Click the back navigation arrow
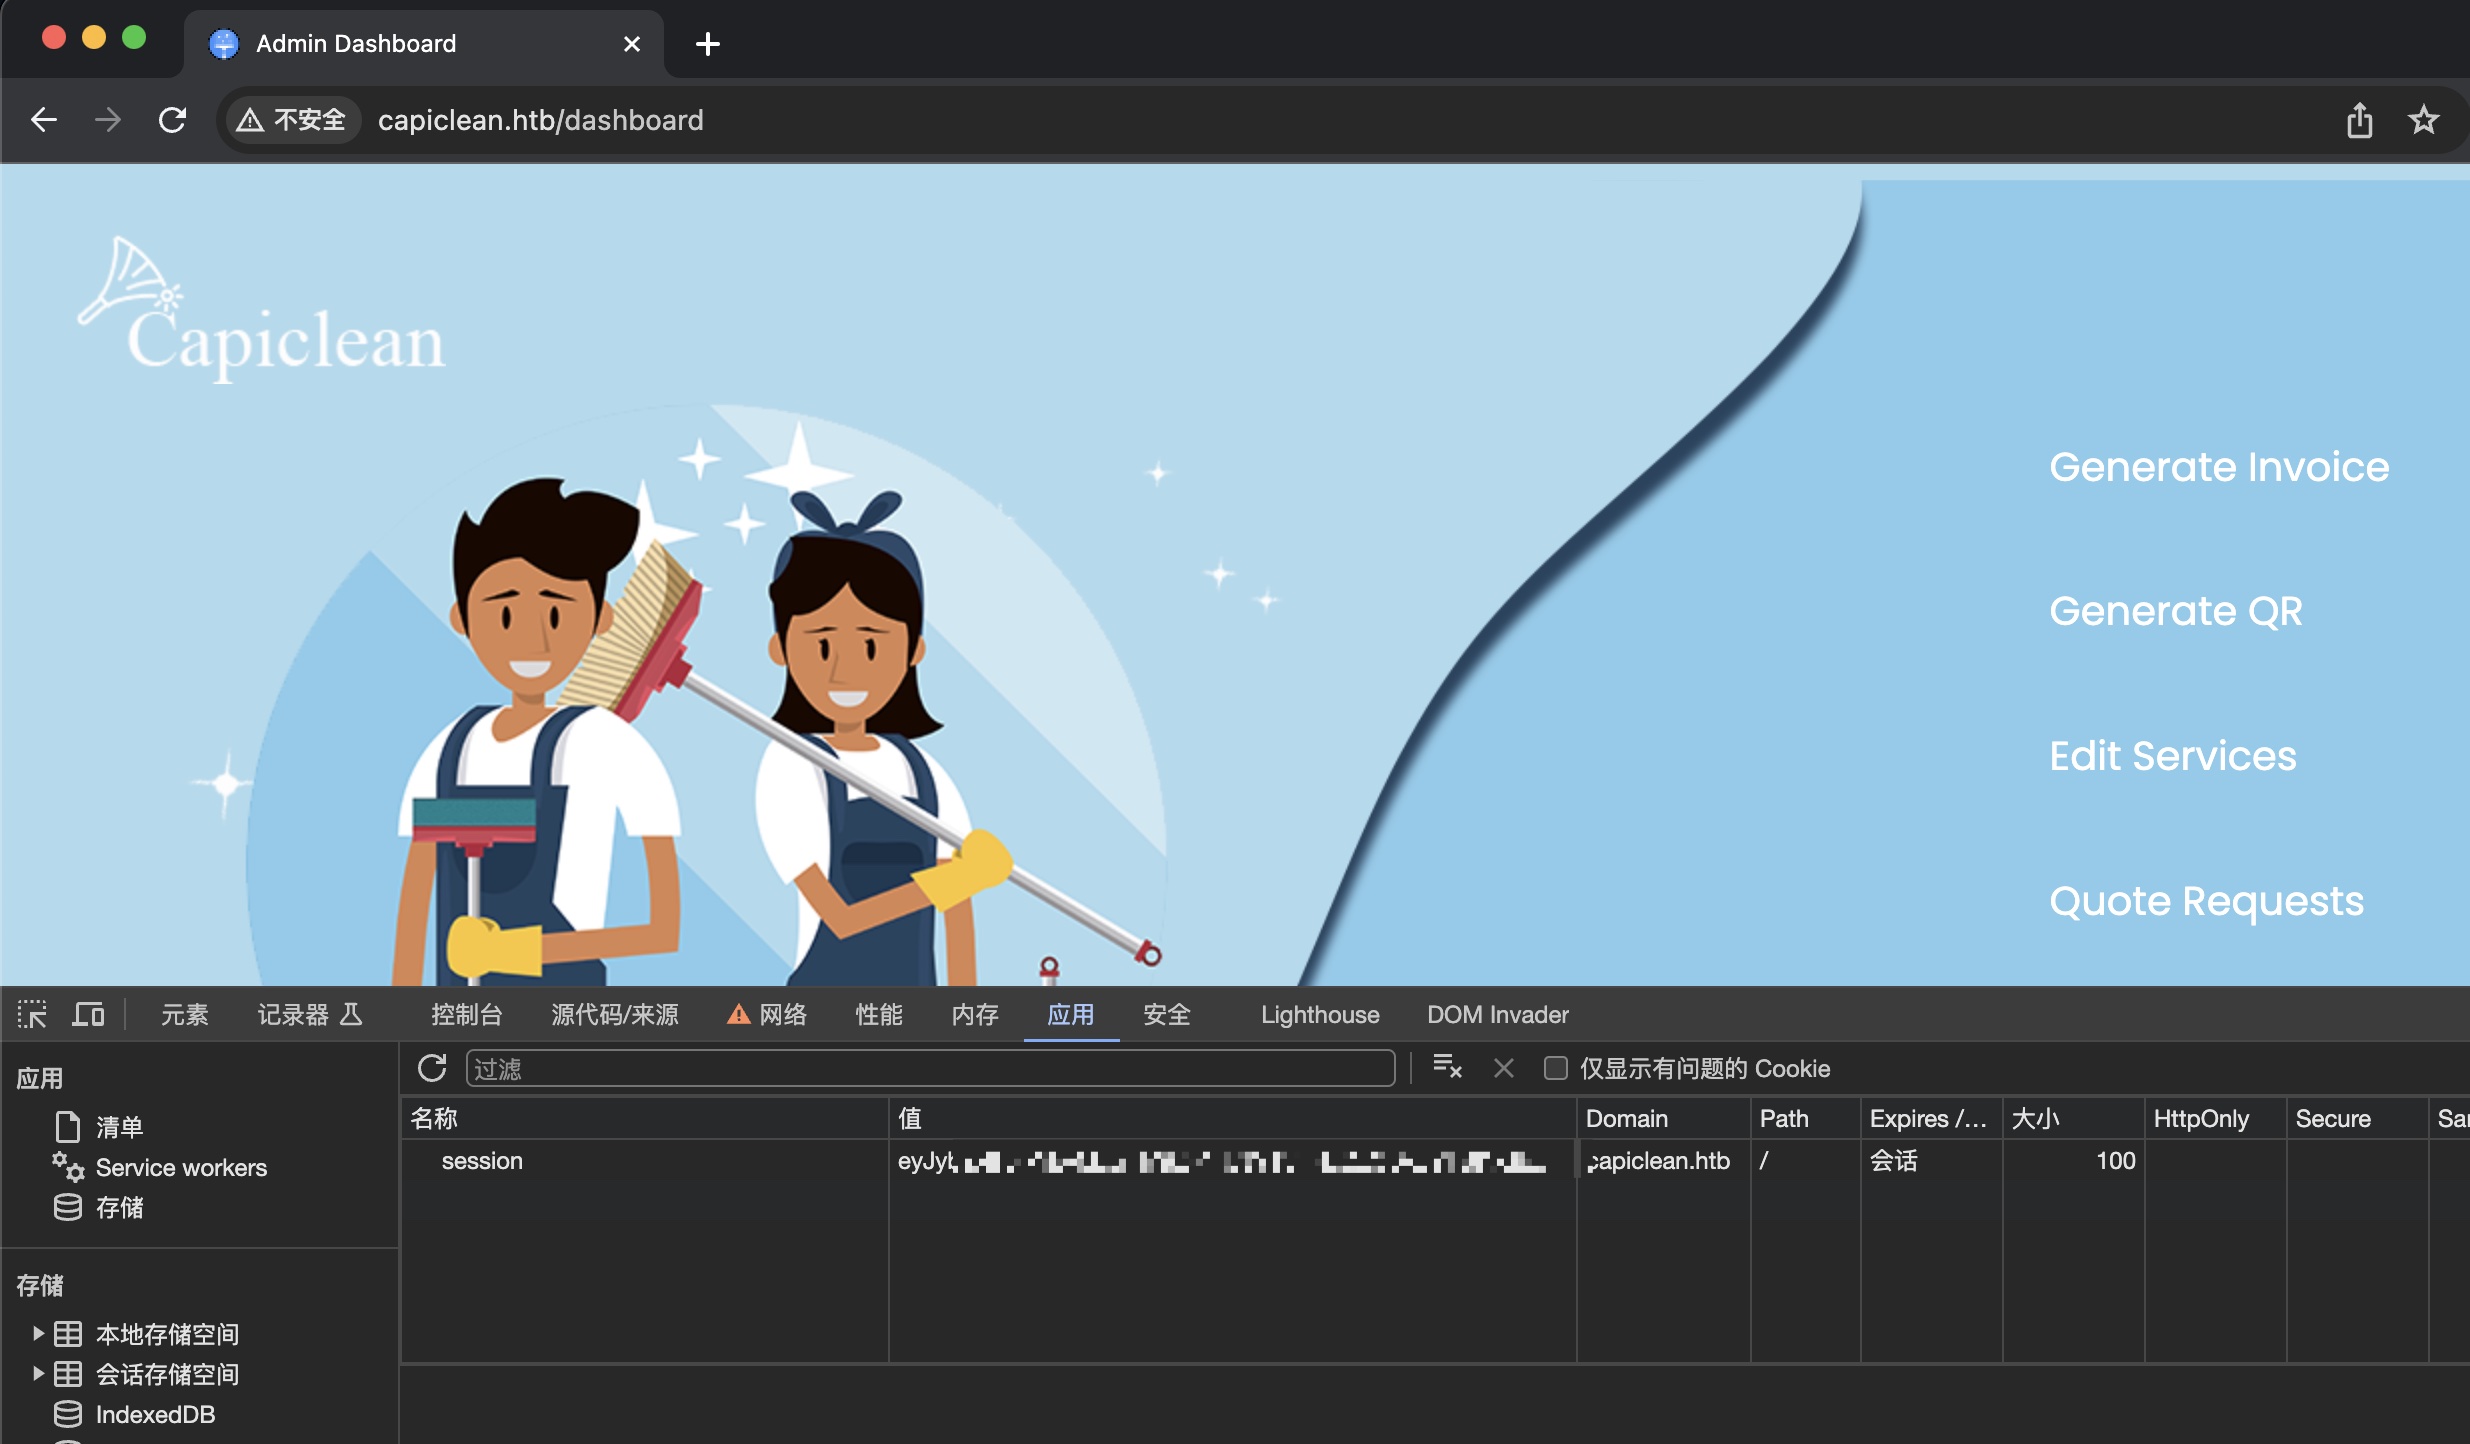 tap(44, 120)
